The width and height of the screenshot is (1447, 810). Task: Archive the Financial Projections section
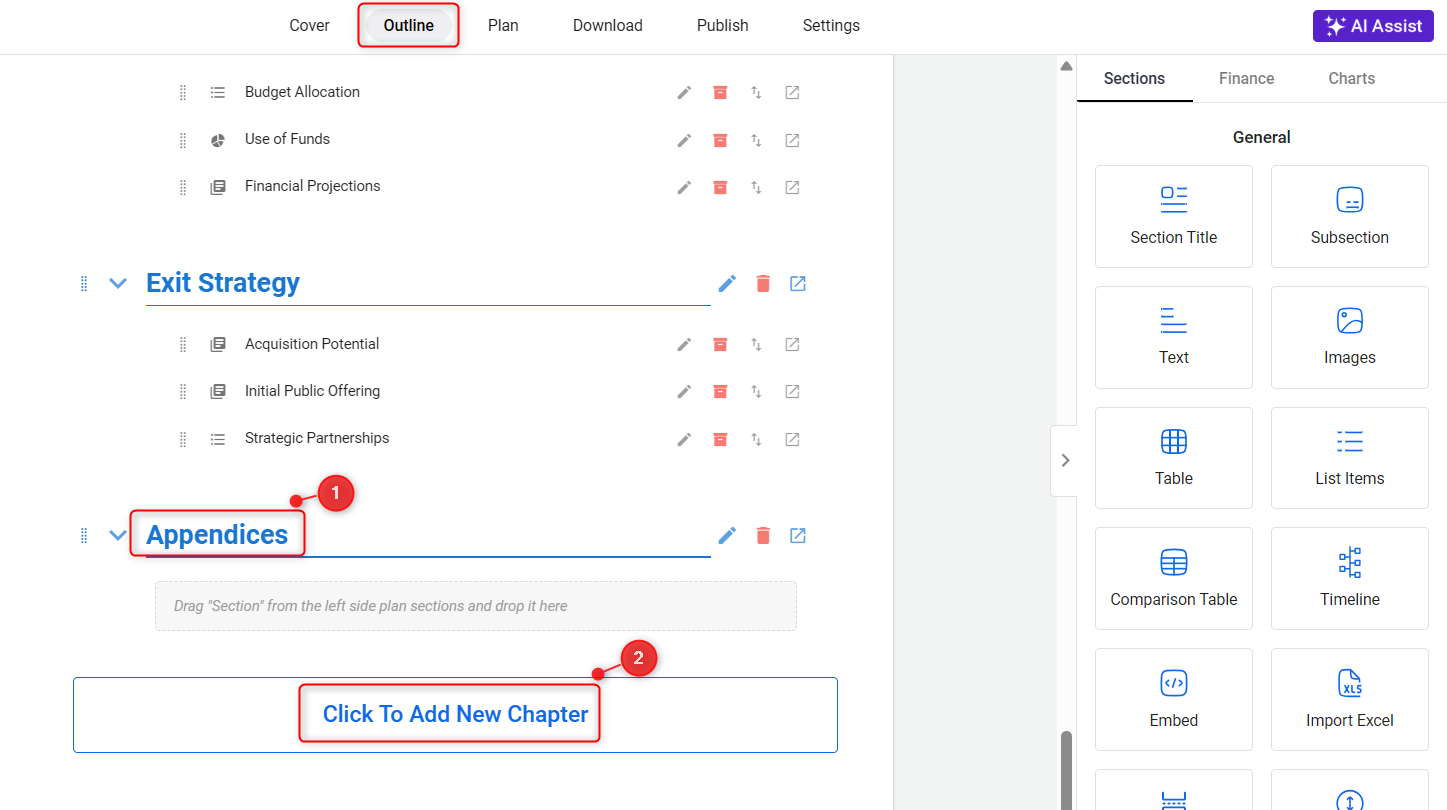pyautogui.click(x=720, y=187)
